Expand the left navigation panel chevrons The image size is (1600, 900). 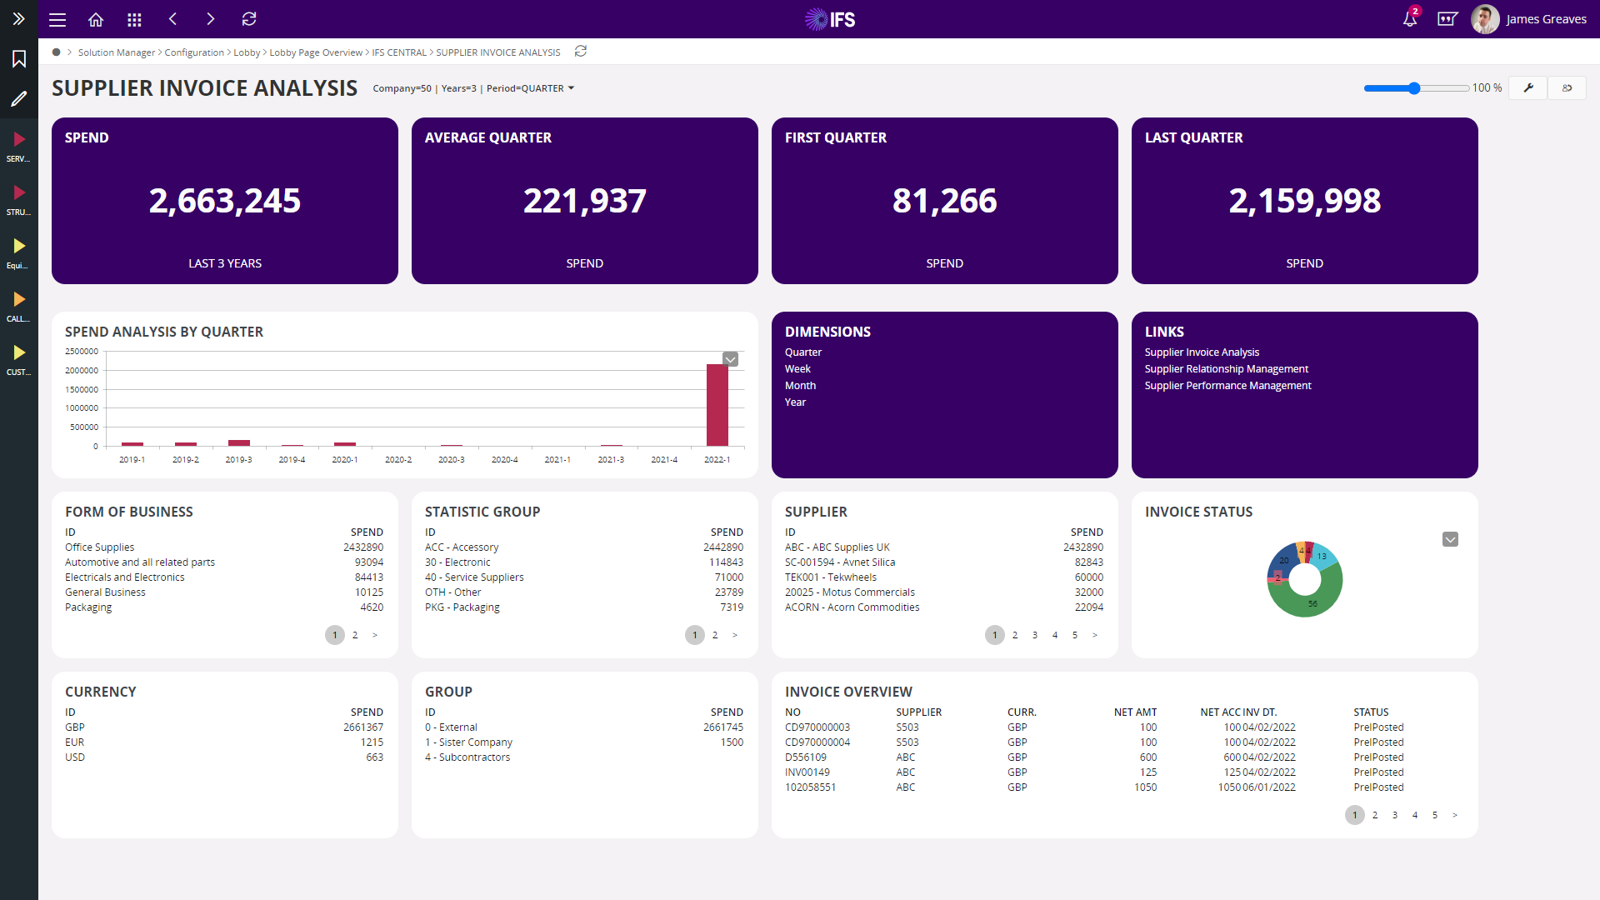18,19
